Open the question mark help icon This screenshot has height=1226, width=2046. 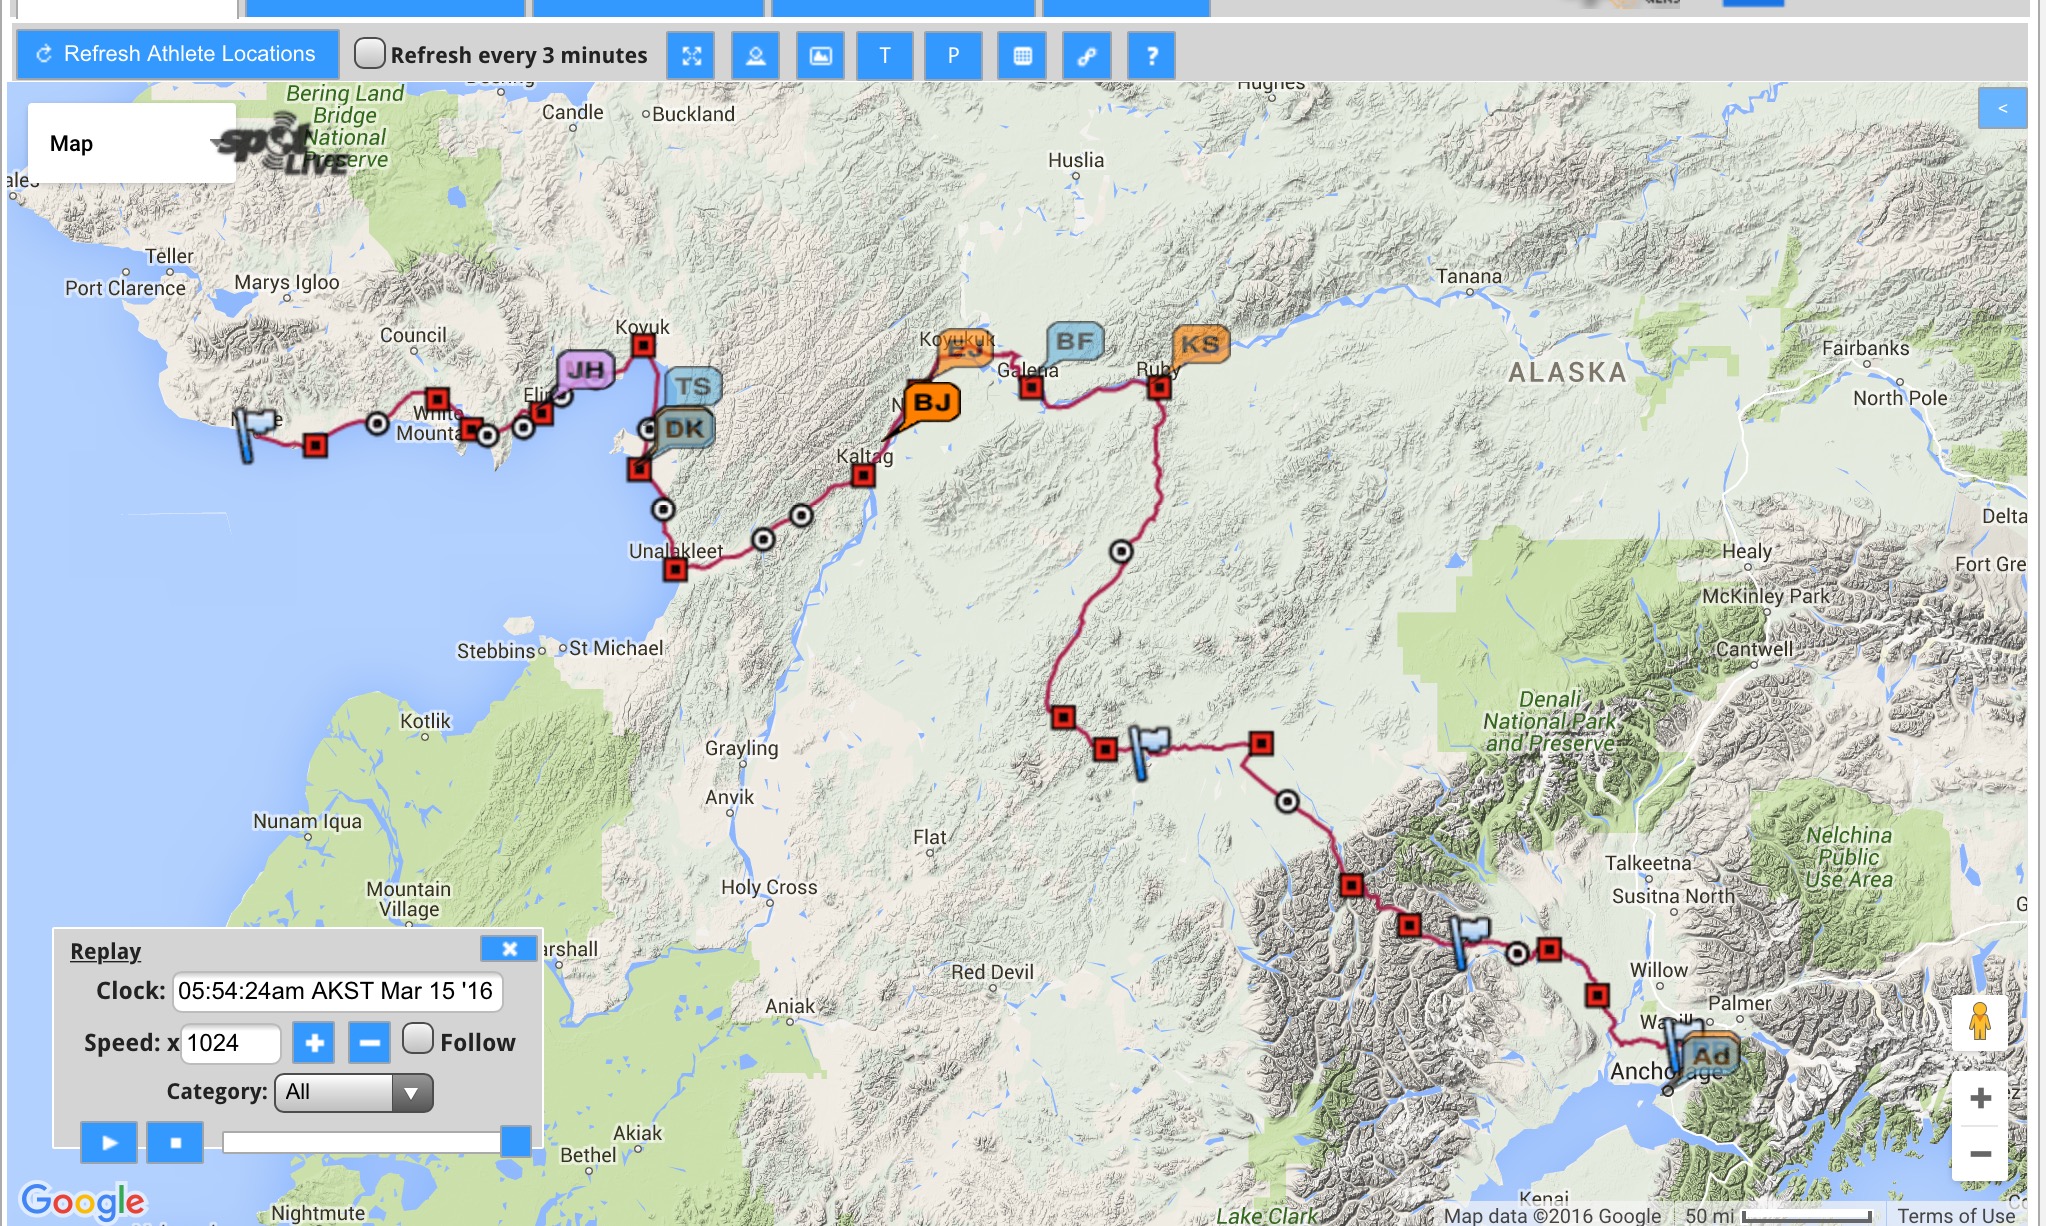[x=1151, y=56]
